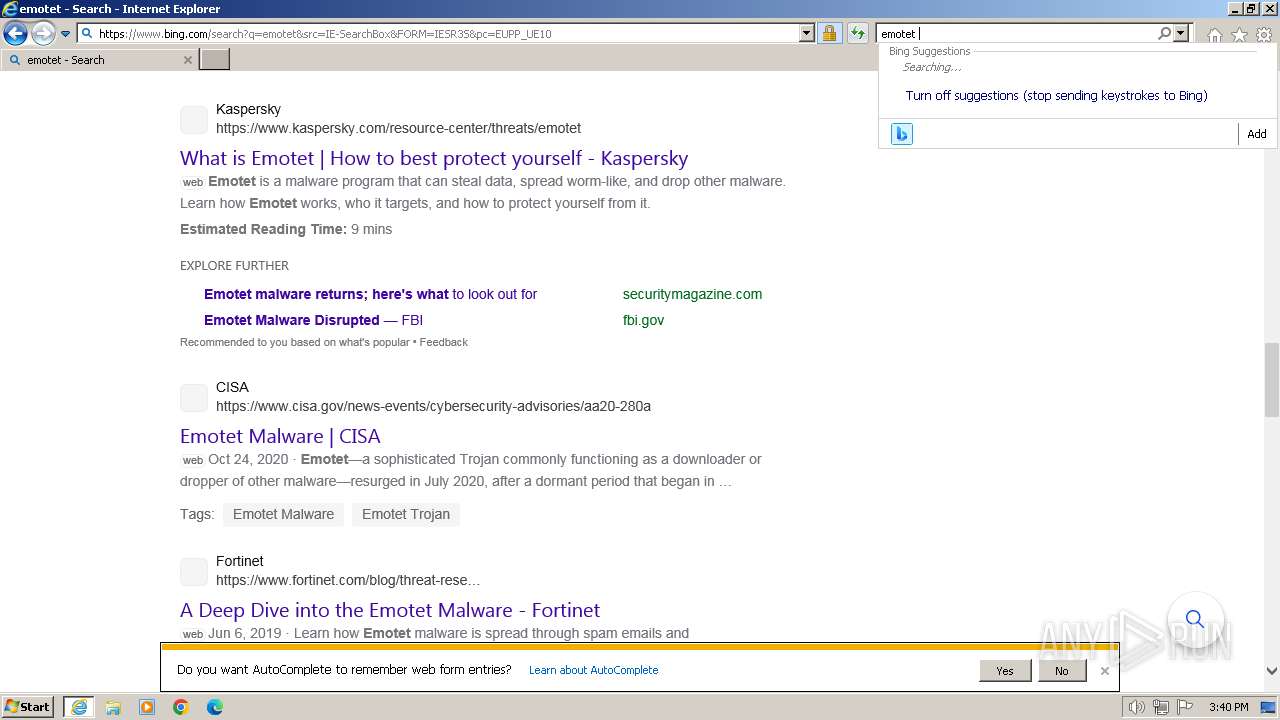Viewport: 1280px width, 720px height.
Task: Click the Fortinet site favicon
Action: [194, 571]
